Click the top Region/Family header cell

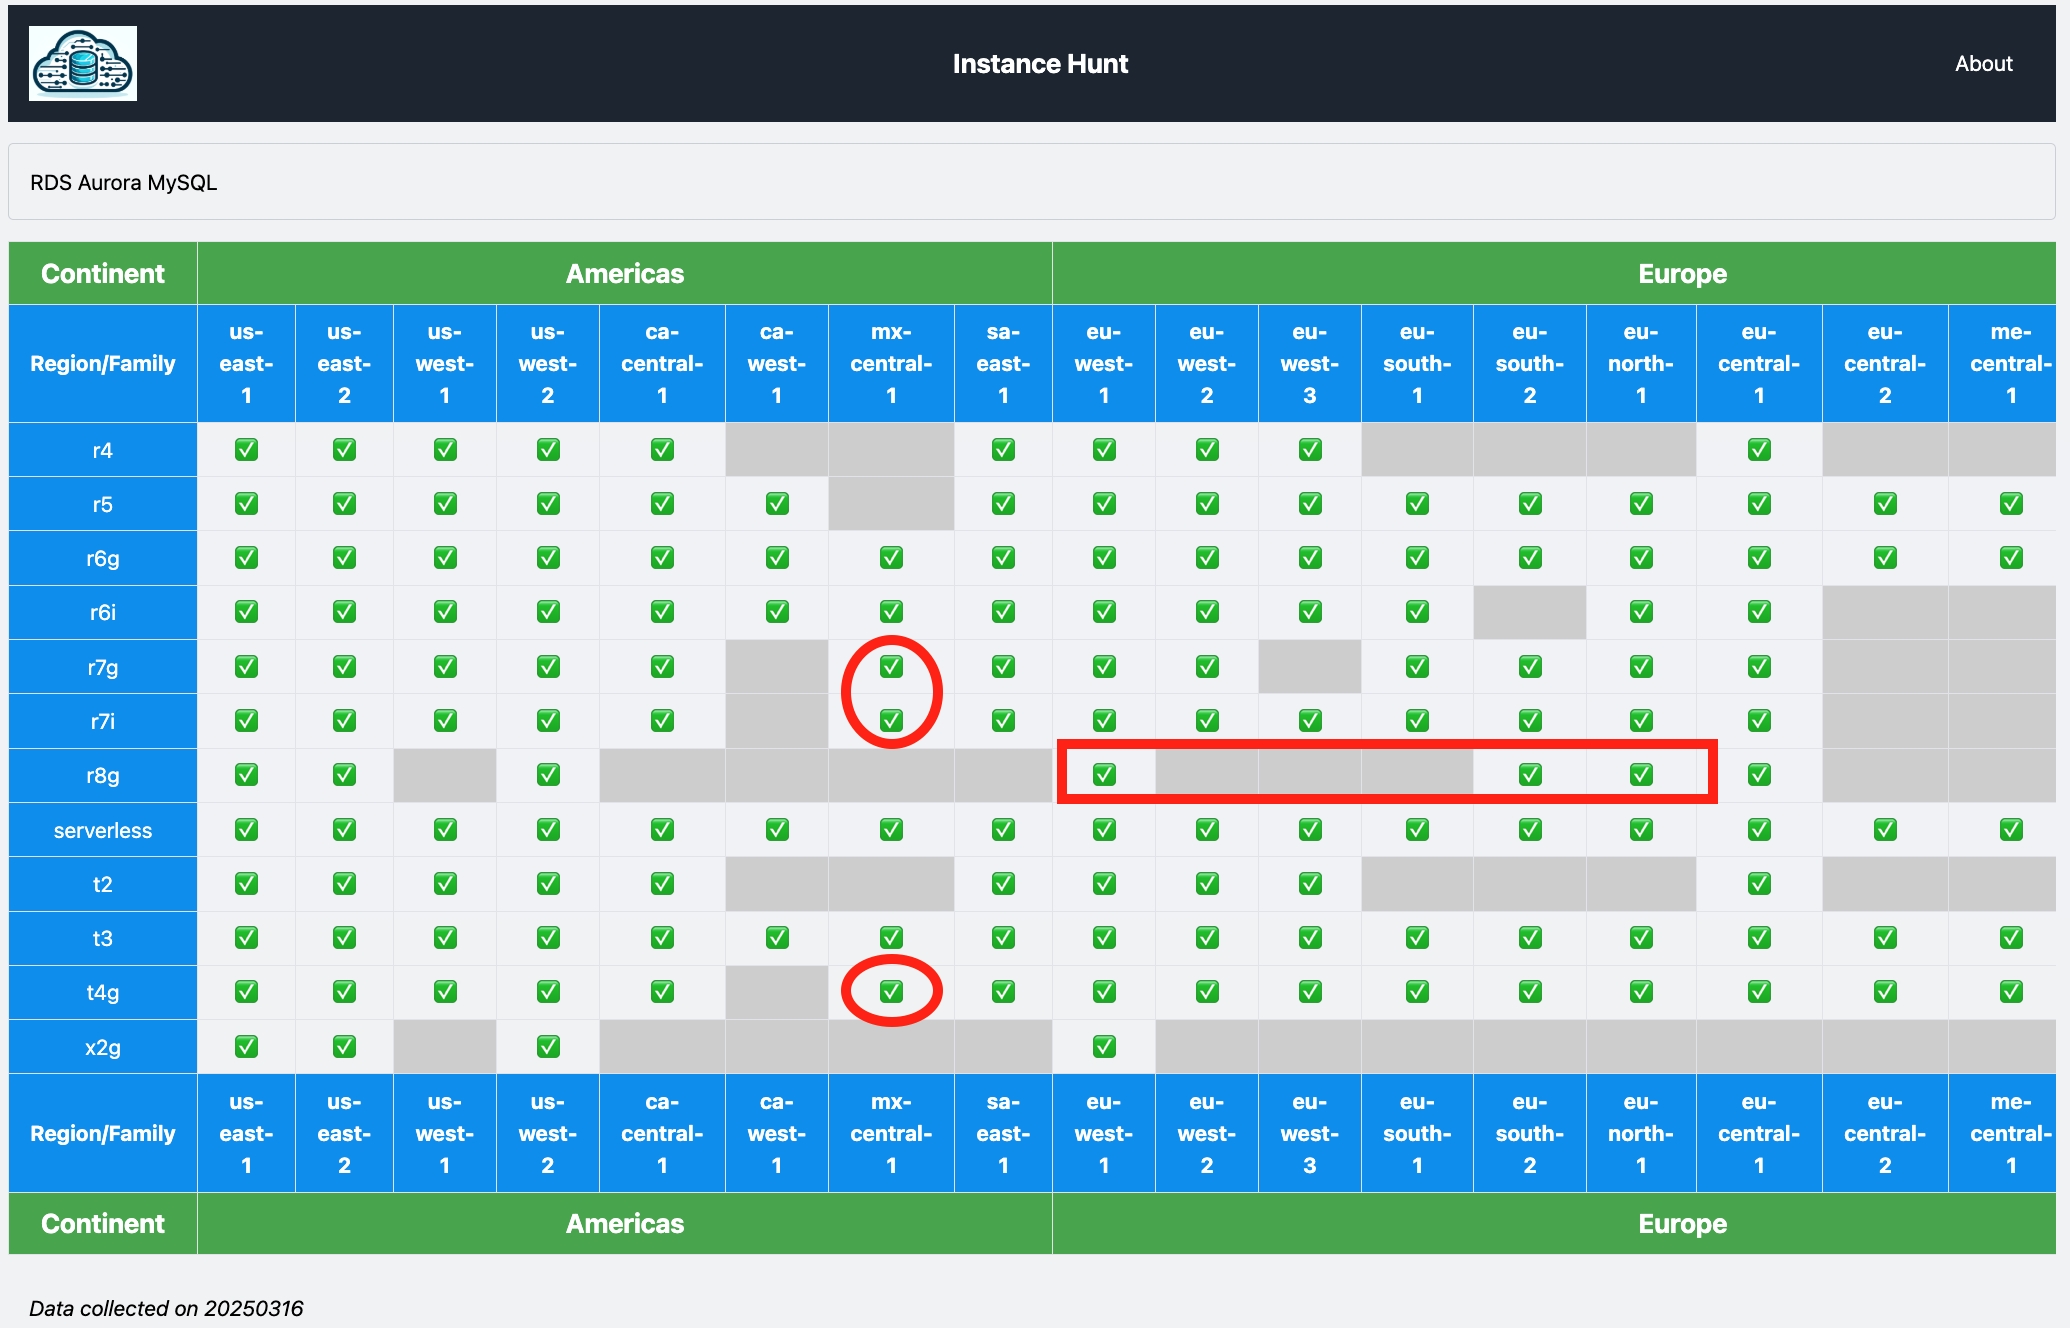click(103, 363)
